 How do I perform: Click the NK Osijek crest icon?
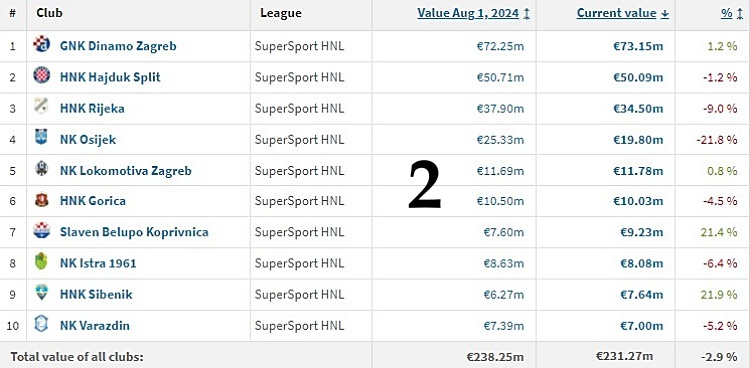[42, 137]
